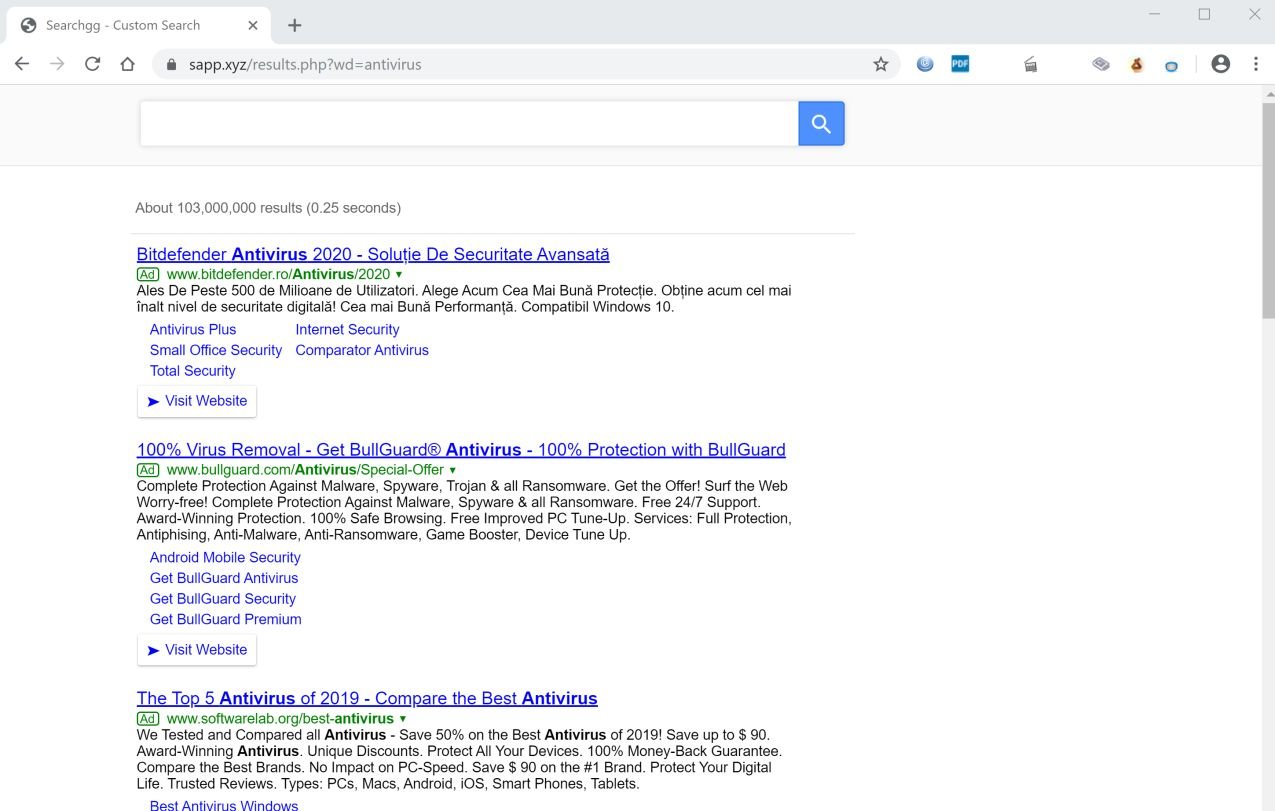1275x811 pixels.
Task: Reload the current page
Action: tap(92, 64)
